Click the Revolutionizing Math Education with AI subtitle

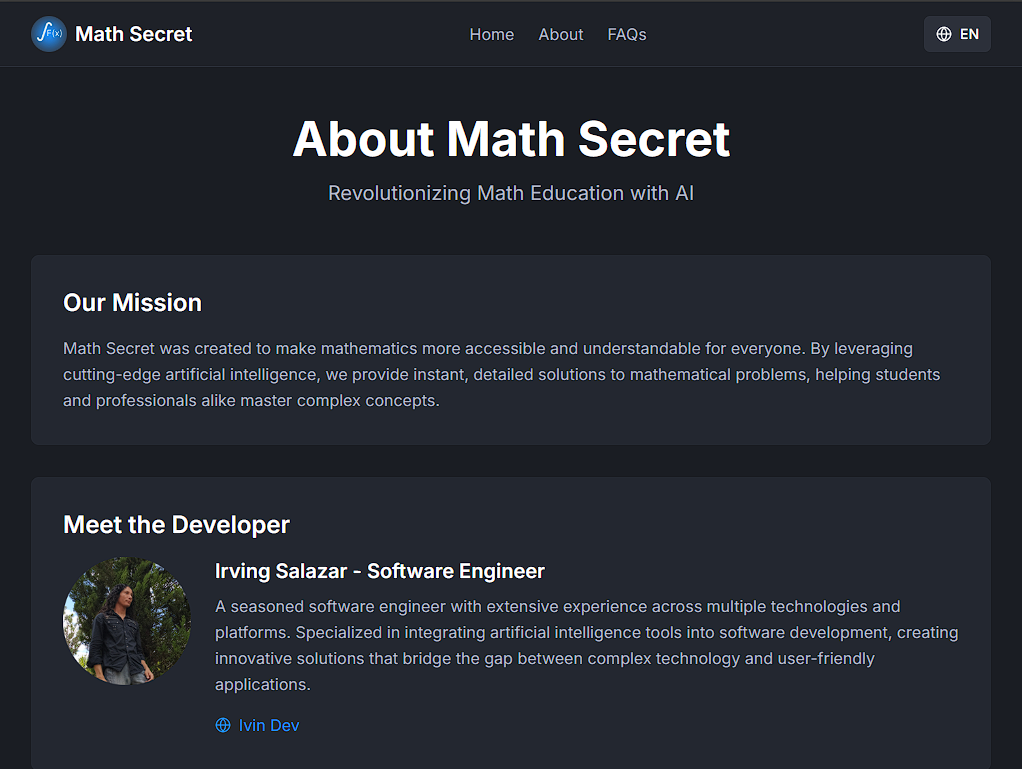(511, 193)
